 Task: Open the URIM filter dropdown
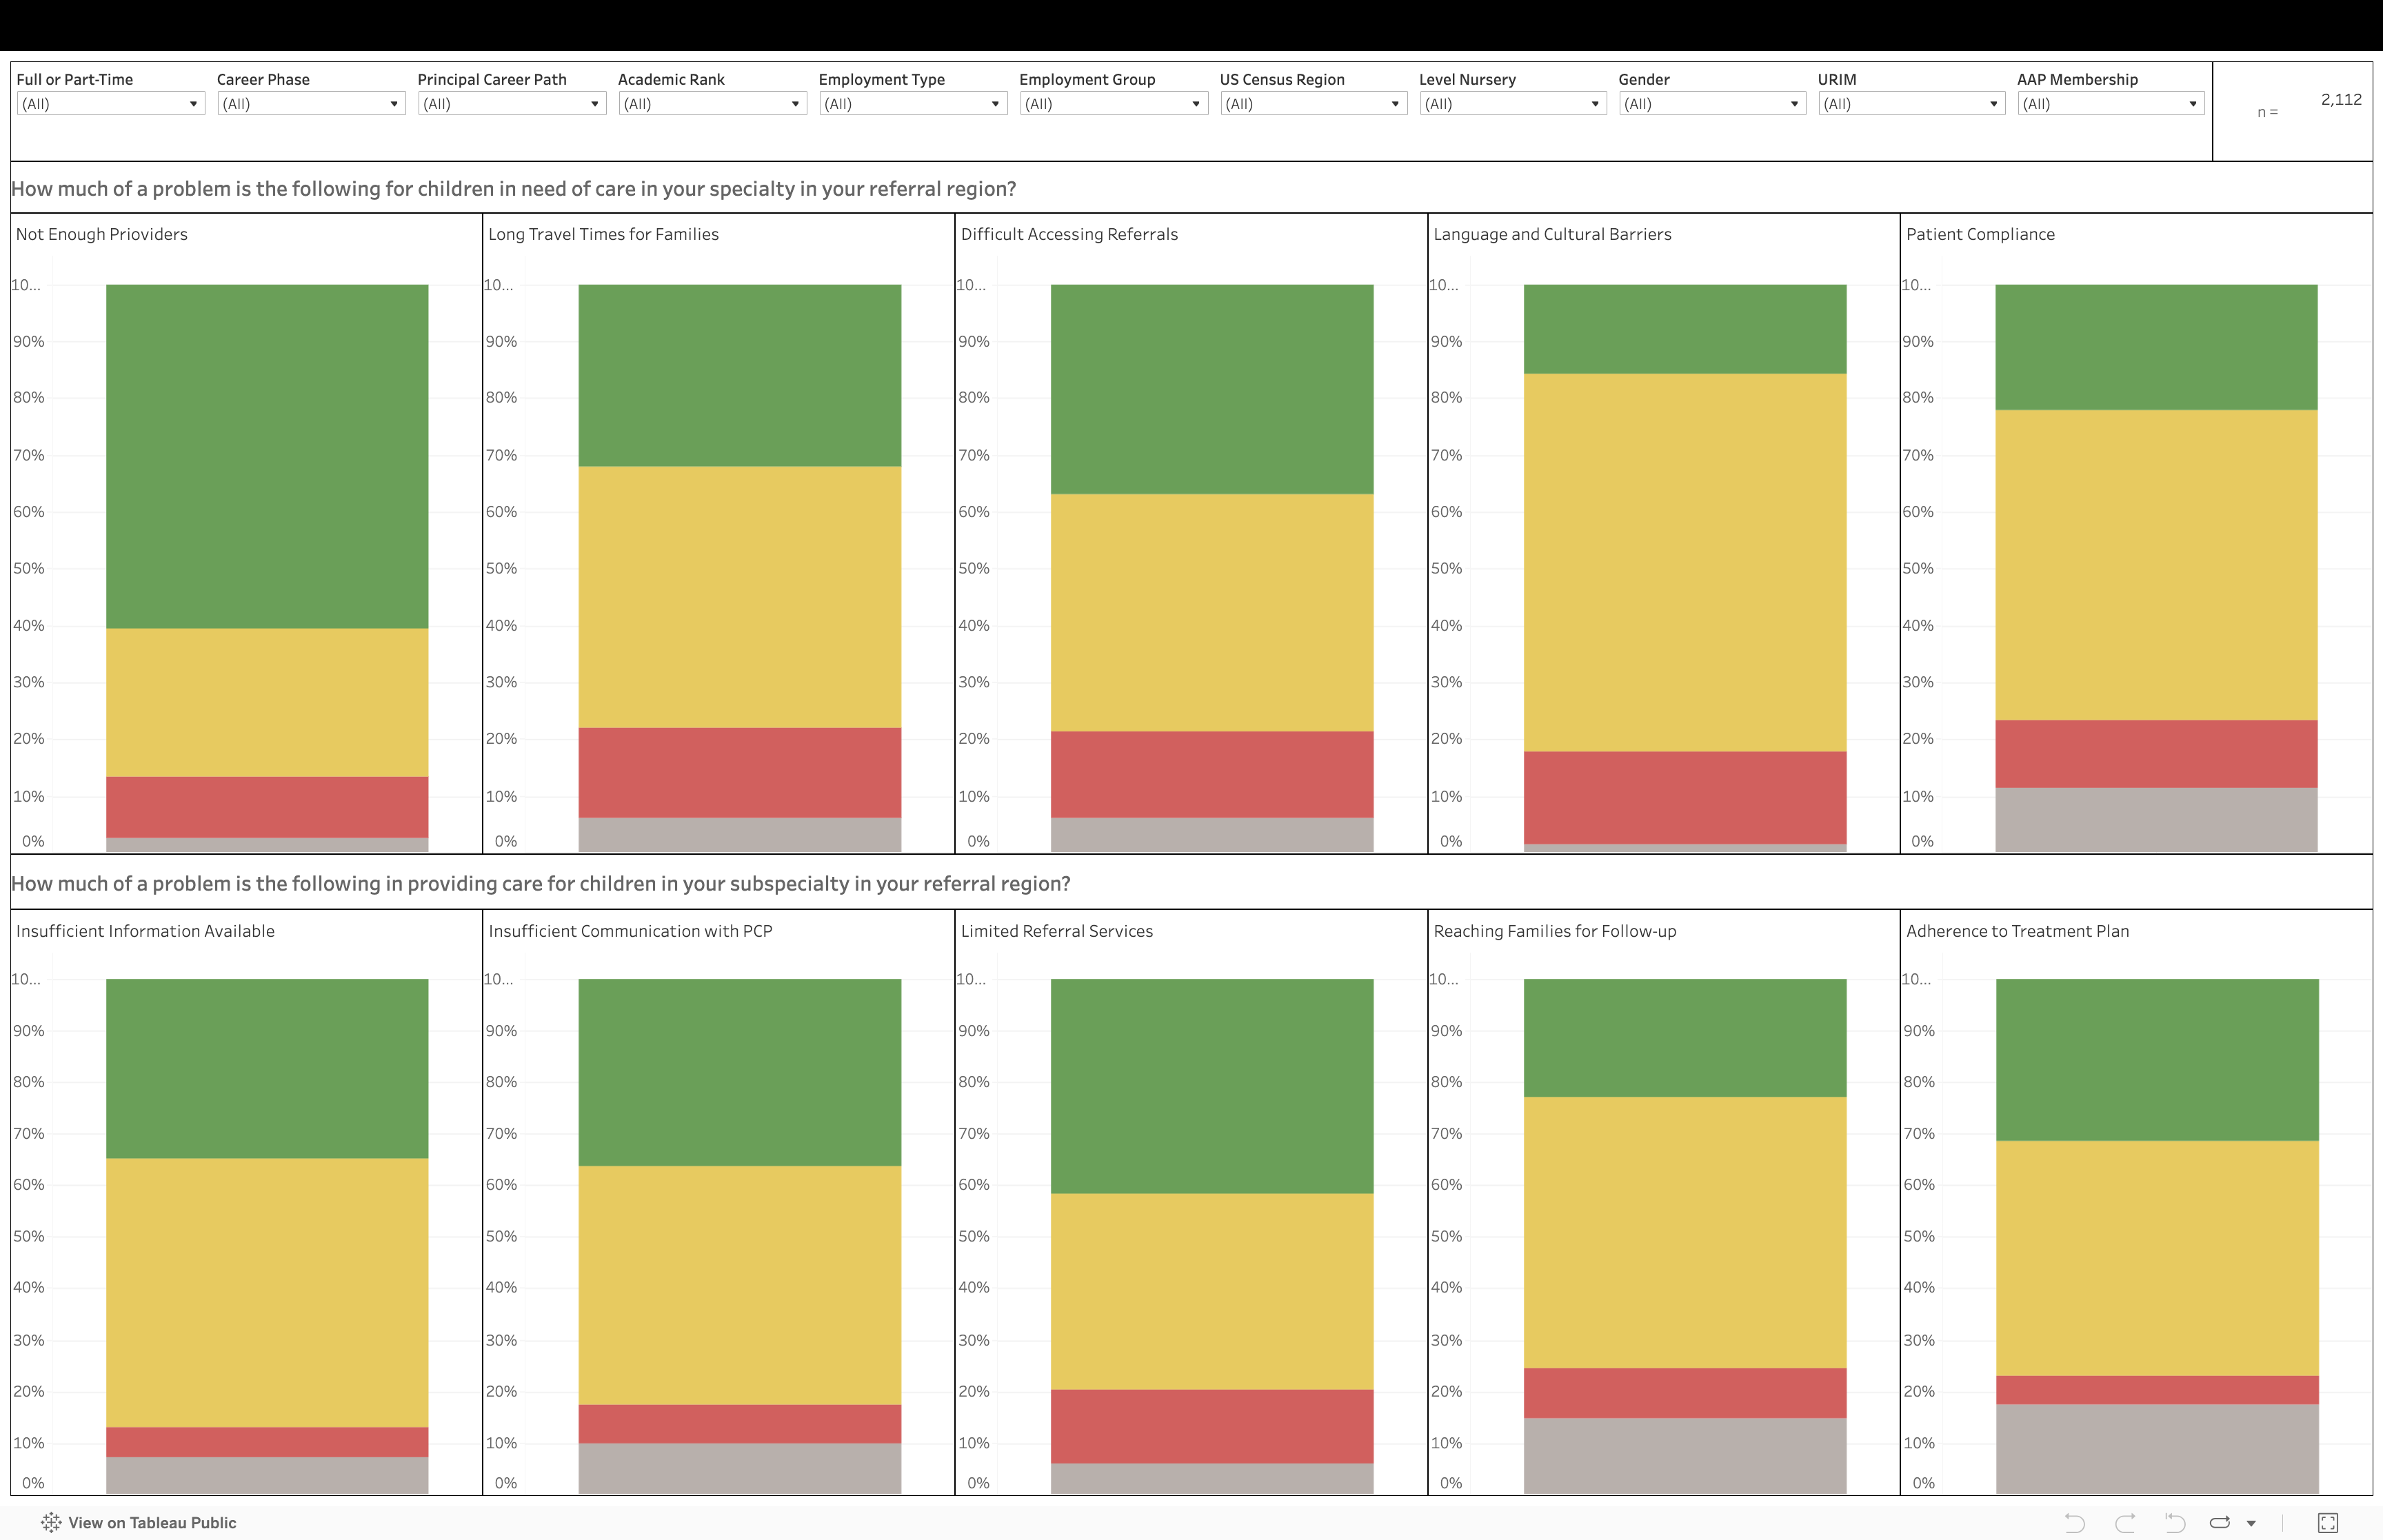pos(1910,104)
